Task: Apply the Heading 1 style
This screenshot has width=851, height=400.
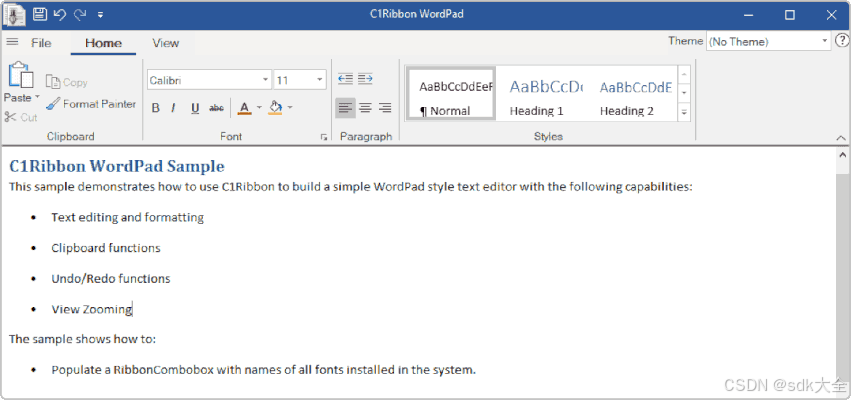Action: 544,93
